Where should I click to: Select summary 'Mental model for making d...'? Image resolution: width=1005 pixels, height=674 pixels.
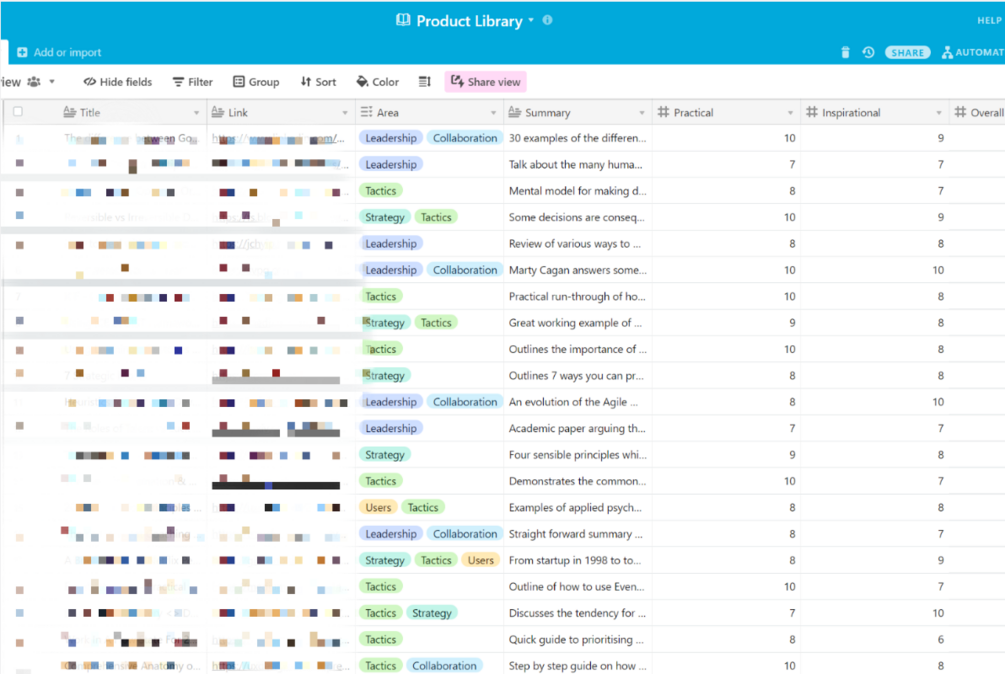577,191
